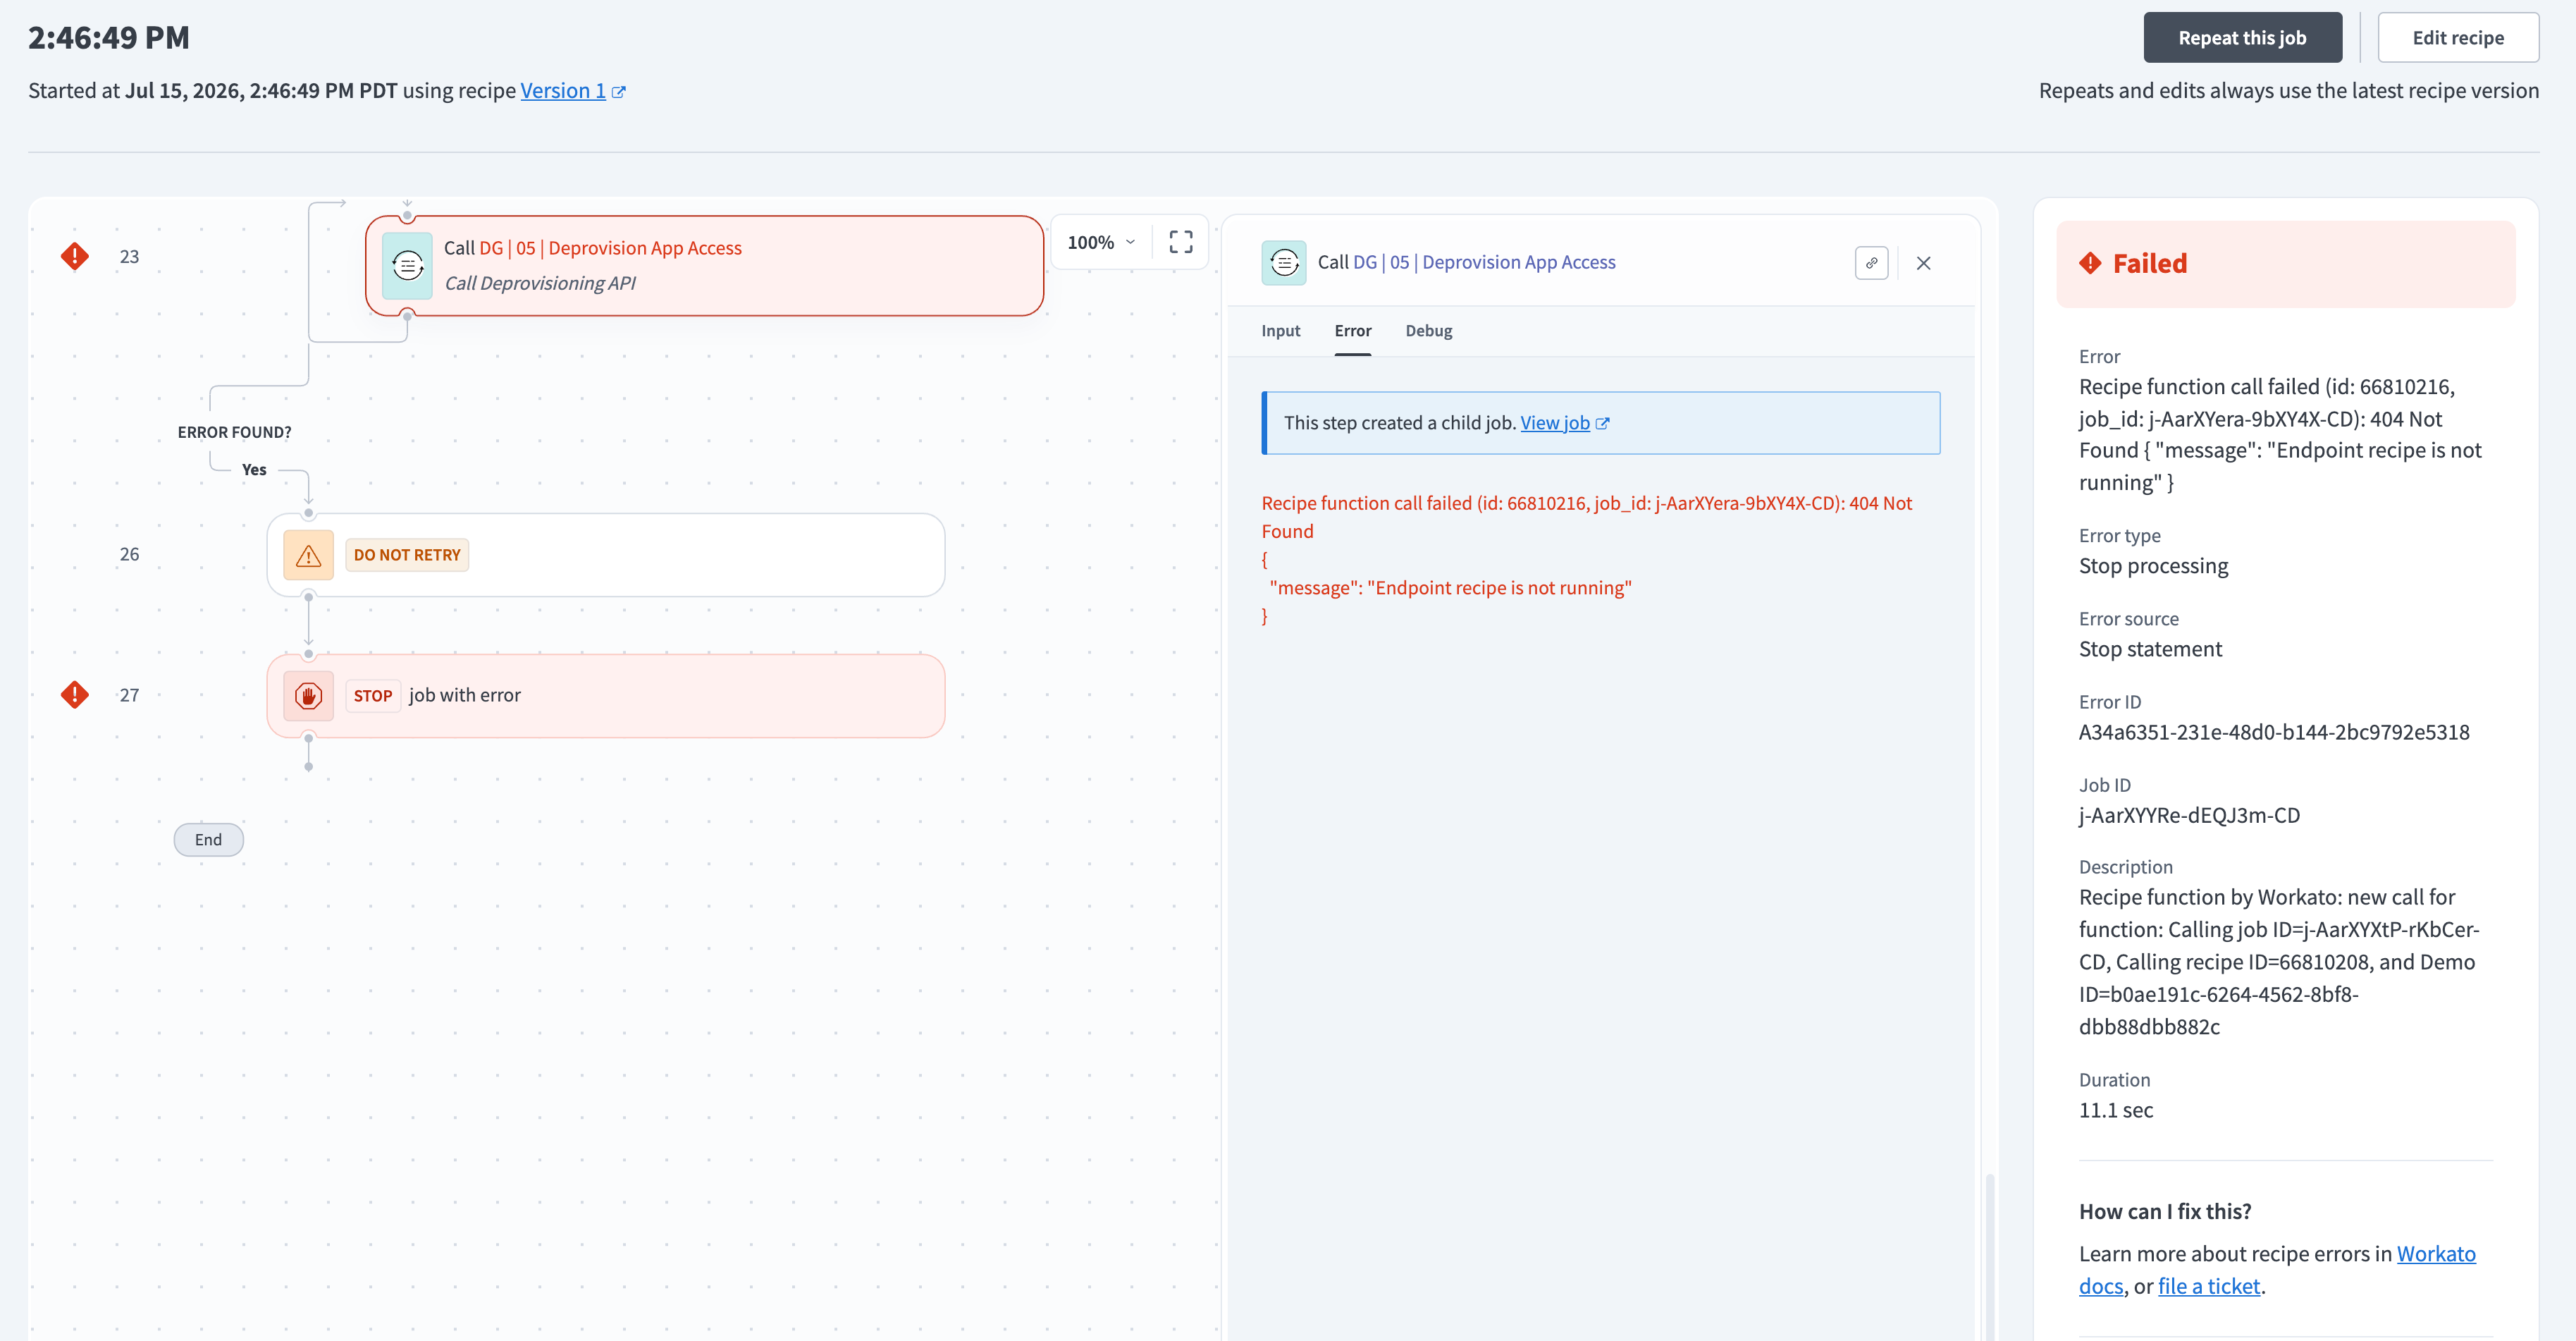Select the STOP job with error step
This screenshot has width=2576, height=1341.
pos(605,696)
